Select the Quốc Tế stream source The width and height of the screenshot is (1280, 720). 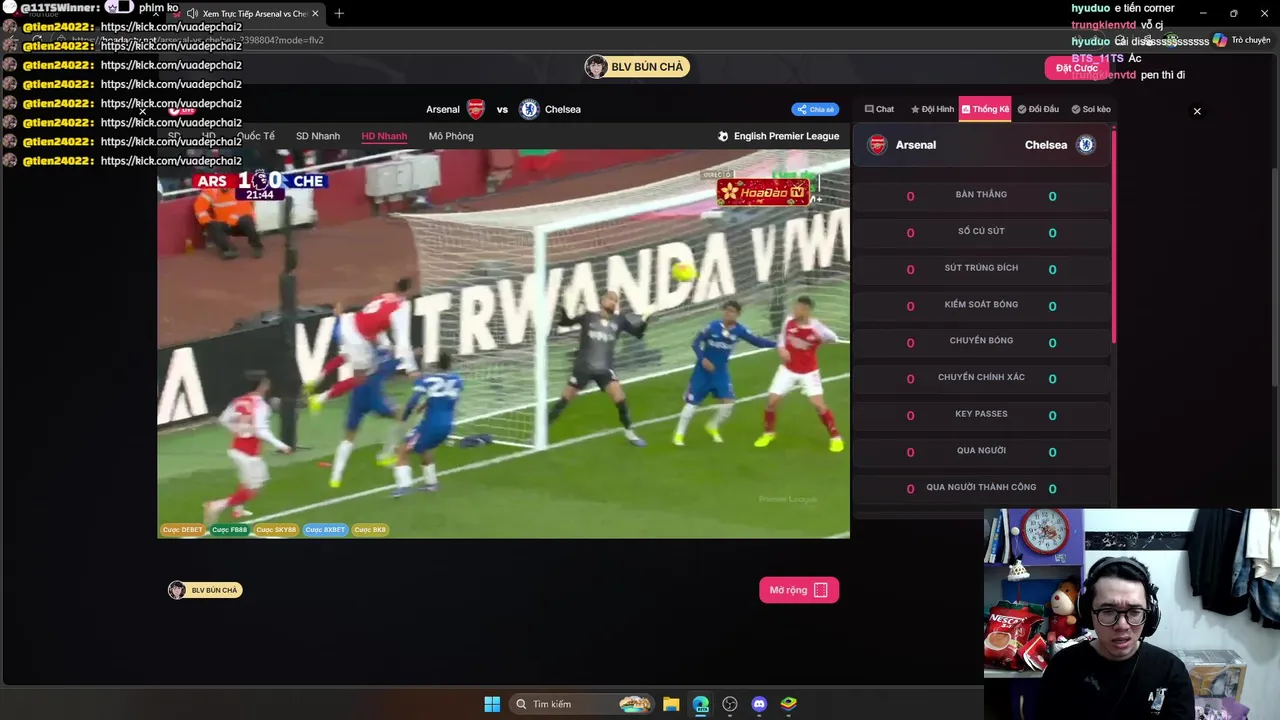(x=255, y=136)
